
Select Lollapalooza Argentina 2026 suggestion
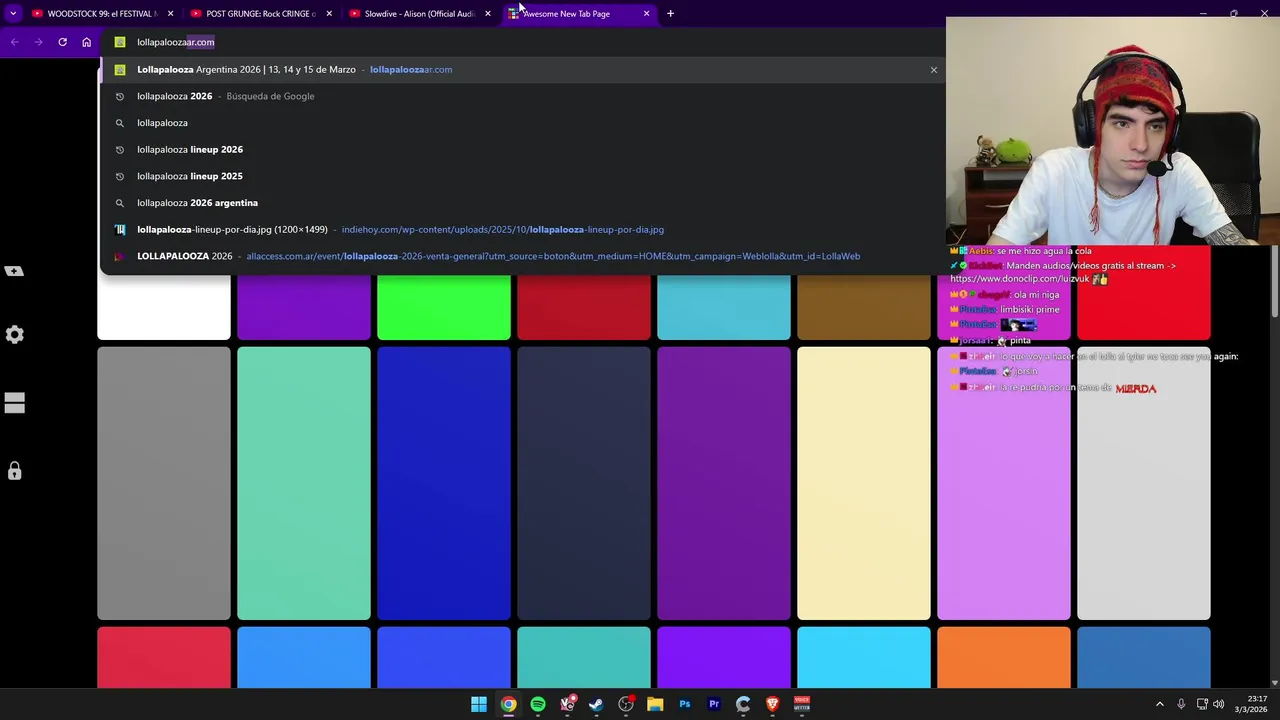point(522,69)
